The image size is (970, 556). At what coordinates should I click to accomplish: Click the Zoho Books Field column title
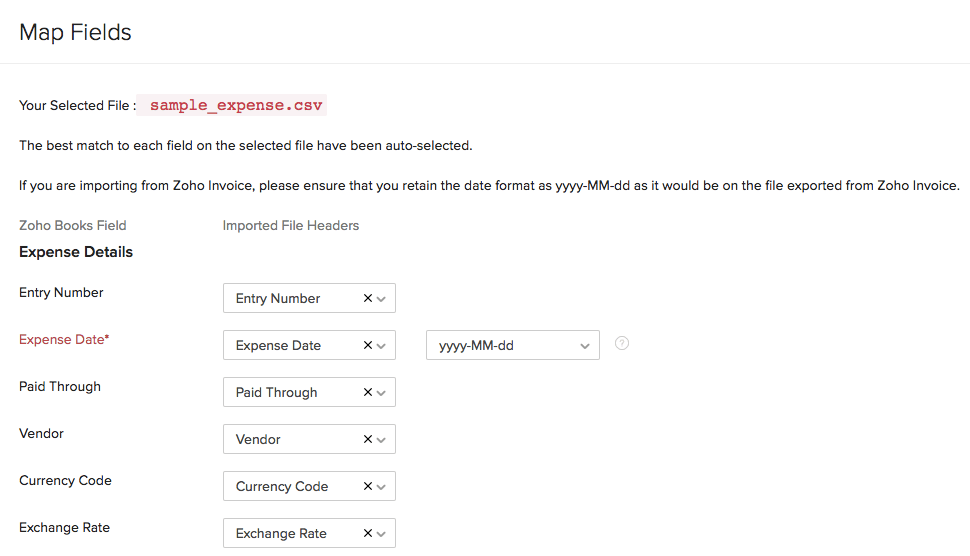[73, 225]
